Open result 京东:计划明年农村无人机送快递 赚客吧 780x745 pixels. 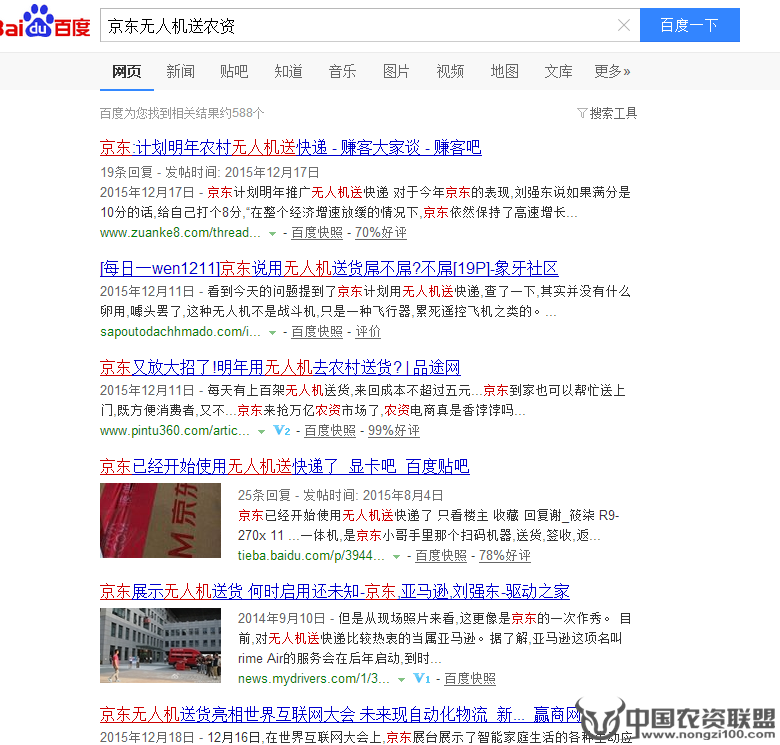click(291, 148)
